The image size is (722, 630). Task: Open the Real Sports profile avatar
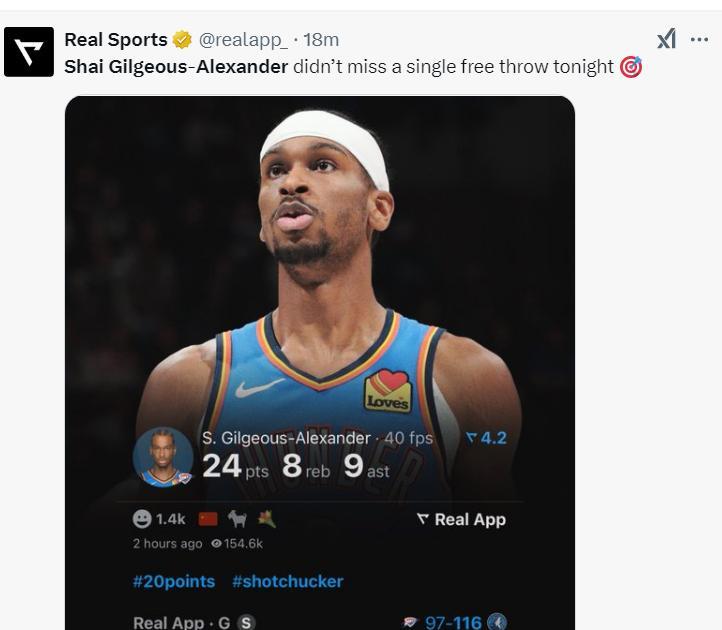tap(29, 52)
